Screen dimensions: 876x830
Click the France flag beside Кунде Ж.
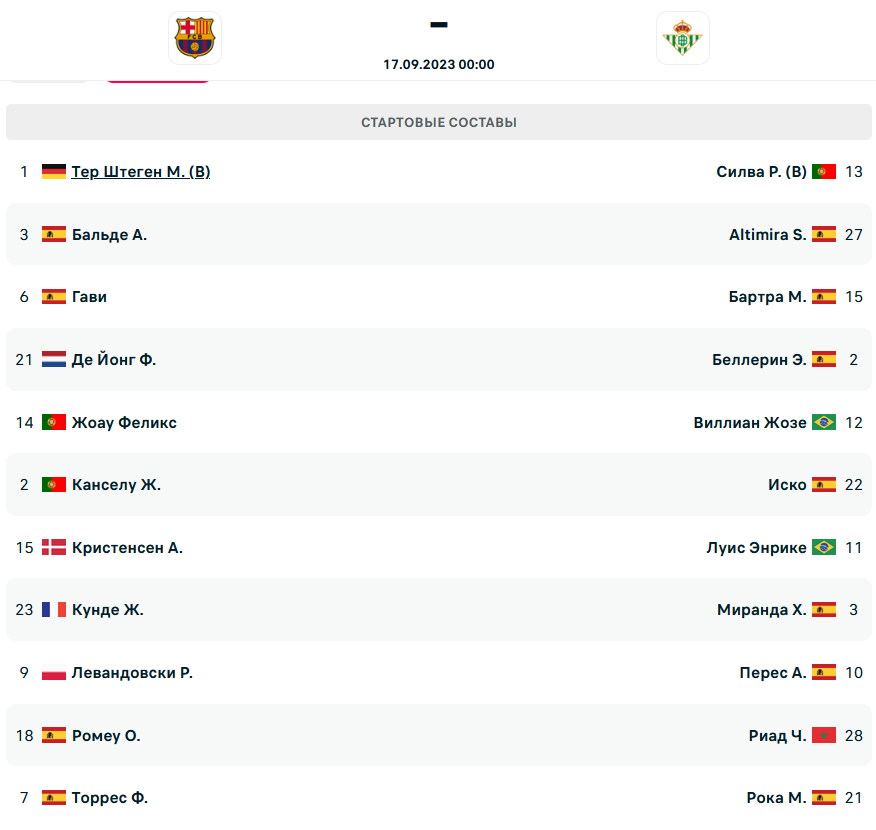point(54,609)
